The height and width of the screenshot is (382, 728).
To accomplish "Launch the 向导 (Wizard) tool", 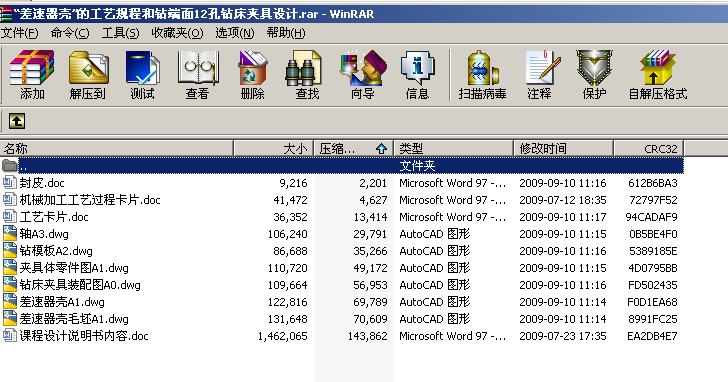I will (363, 75).
